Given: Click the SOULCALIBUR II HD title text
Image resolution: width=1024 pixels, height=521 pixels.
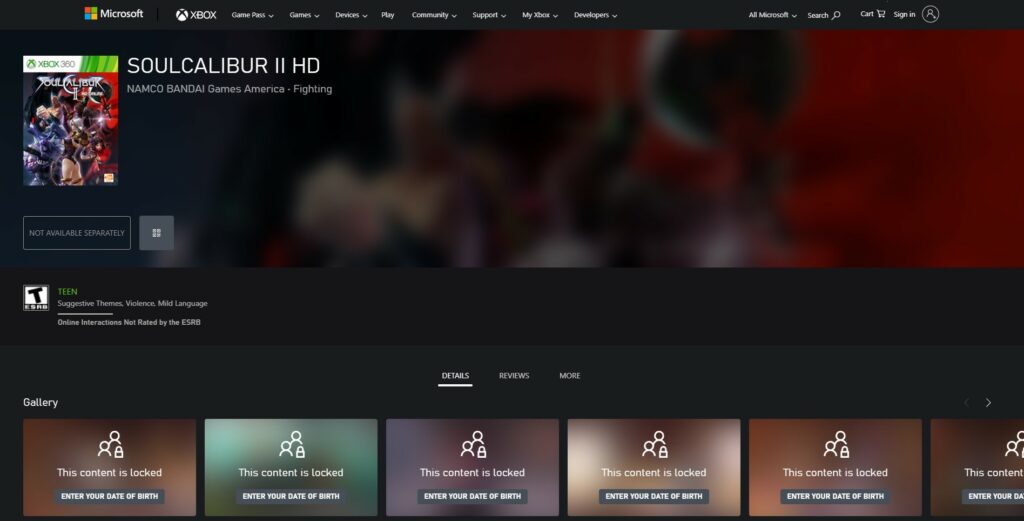Looking at the screenshot, I should (223, 66).
